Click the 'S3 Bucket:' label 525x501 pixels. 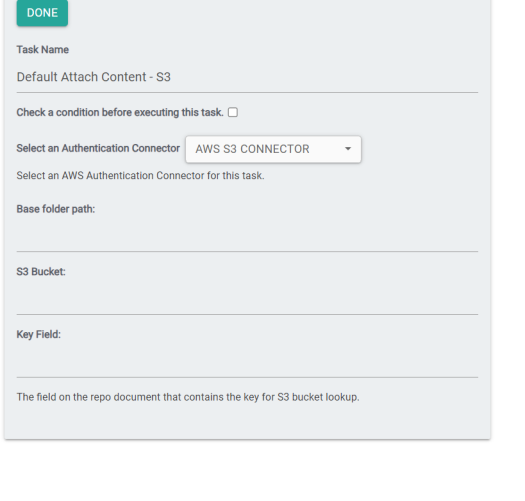(x=41, y=272)
